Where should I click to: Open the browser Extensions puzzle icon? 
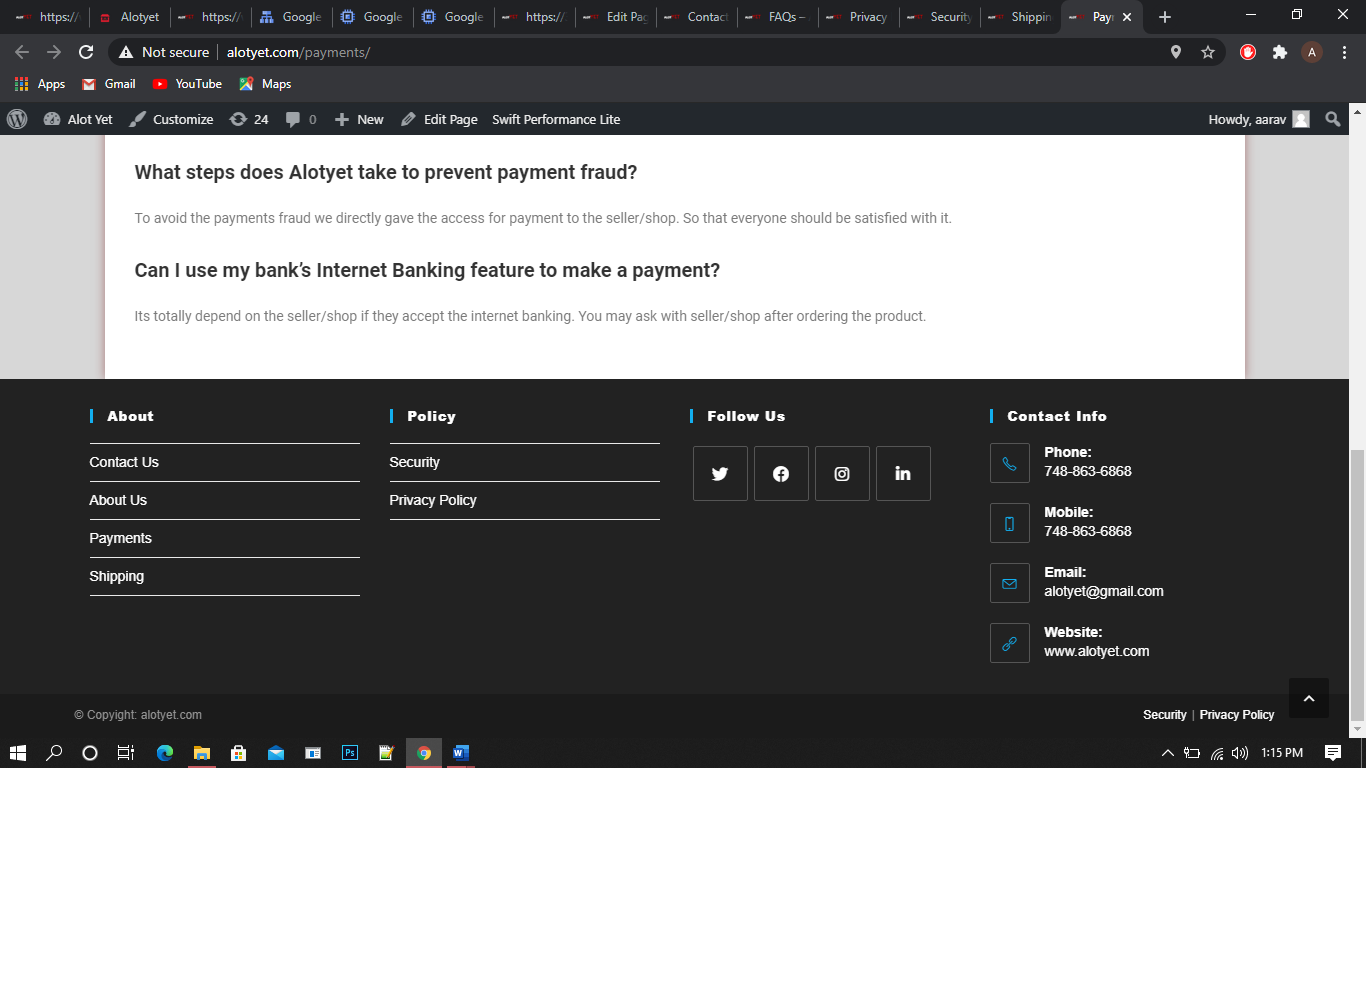(1279, 52)
